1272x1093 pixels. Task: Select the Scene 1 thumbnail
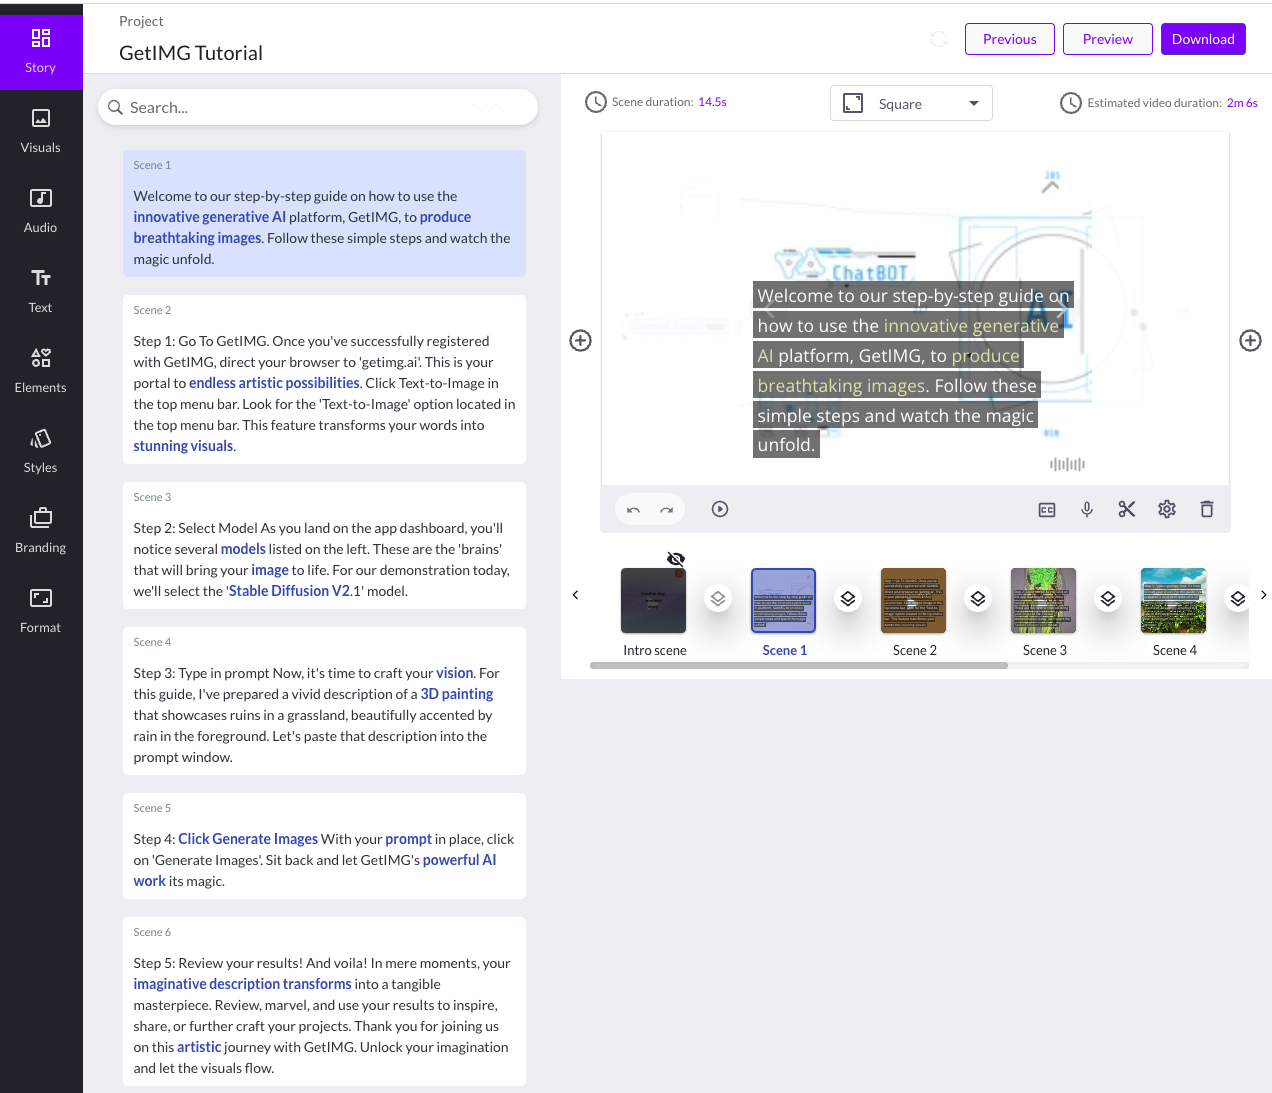click(784, 601)
